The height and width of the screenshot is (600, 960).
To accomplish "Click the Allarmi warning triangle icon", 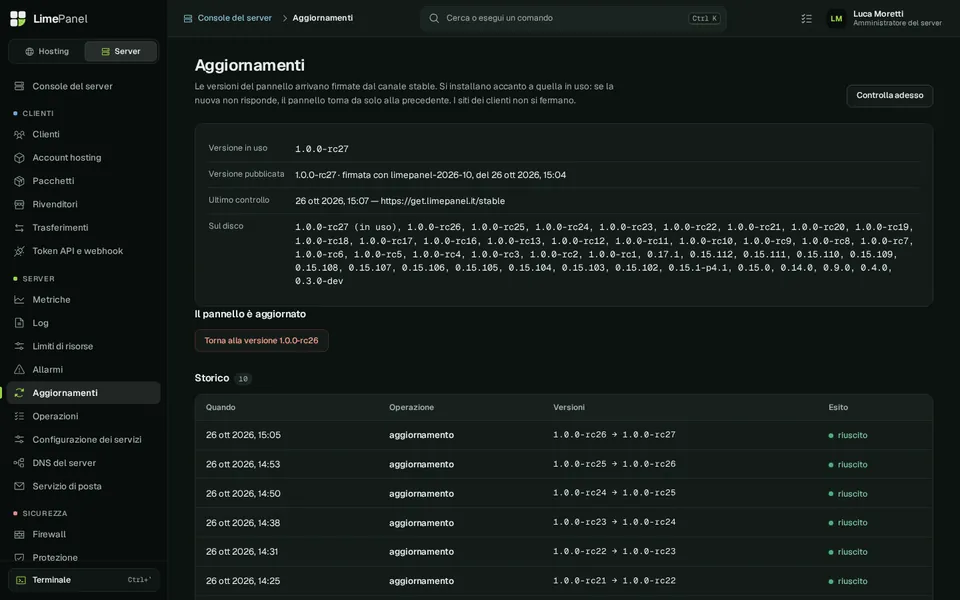I will (19, 369).
